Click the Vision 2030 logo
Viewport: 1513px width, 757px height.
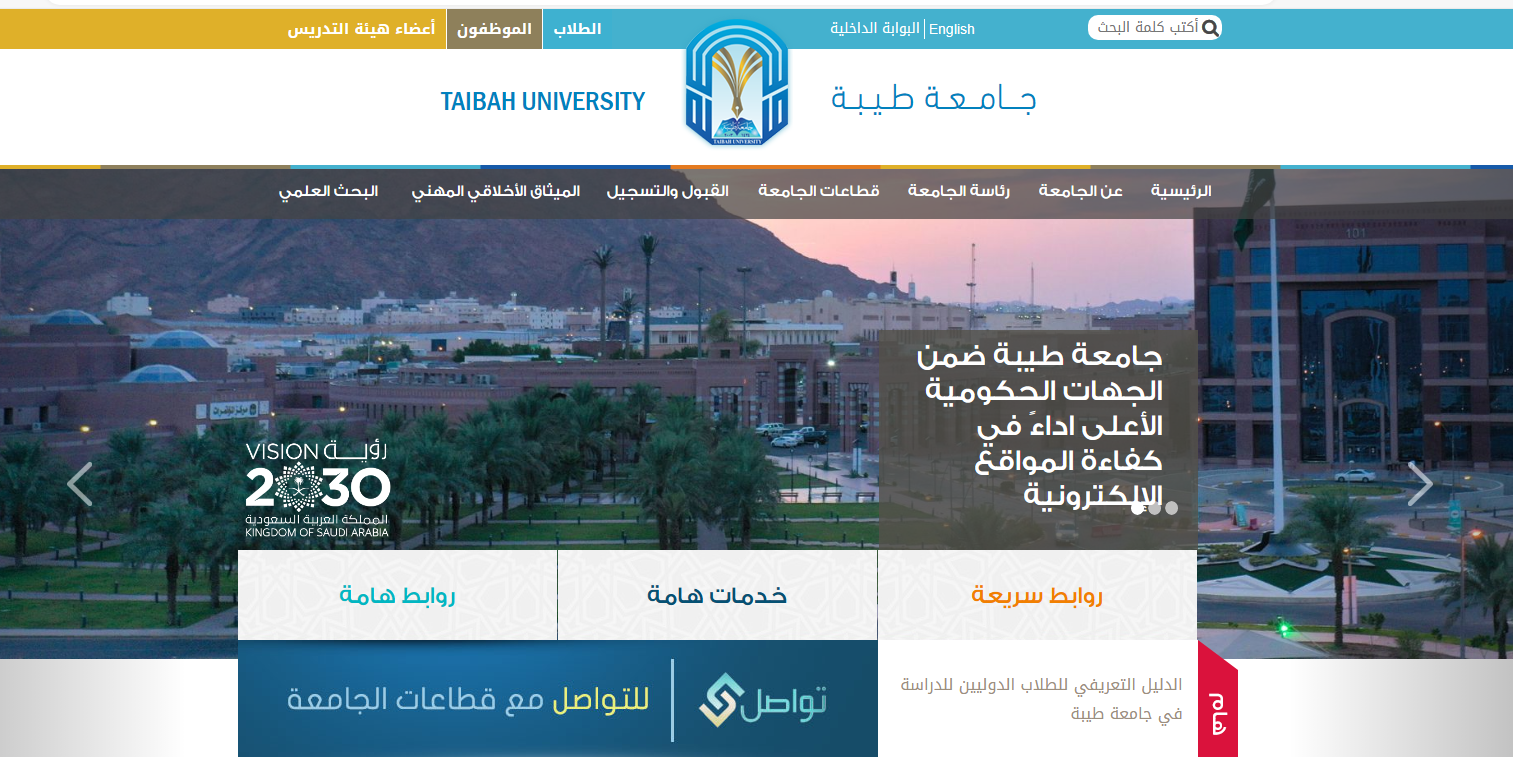coord(317,490)
